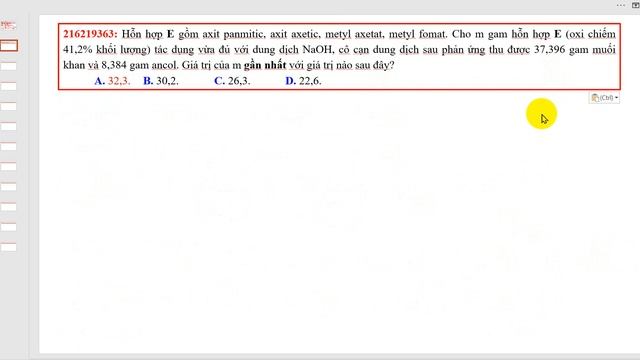This screenshot has width=640, height=360.
Task: Open the Paste Options (Ctrl) clipboard icon
Action: click(x=596, y=98)
